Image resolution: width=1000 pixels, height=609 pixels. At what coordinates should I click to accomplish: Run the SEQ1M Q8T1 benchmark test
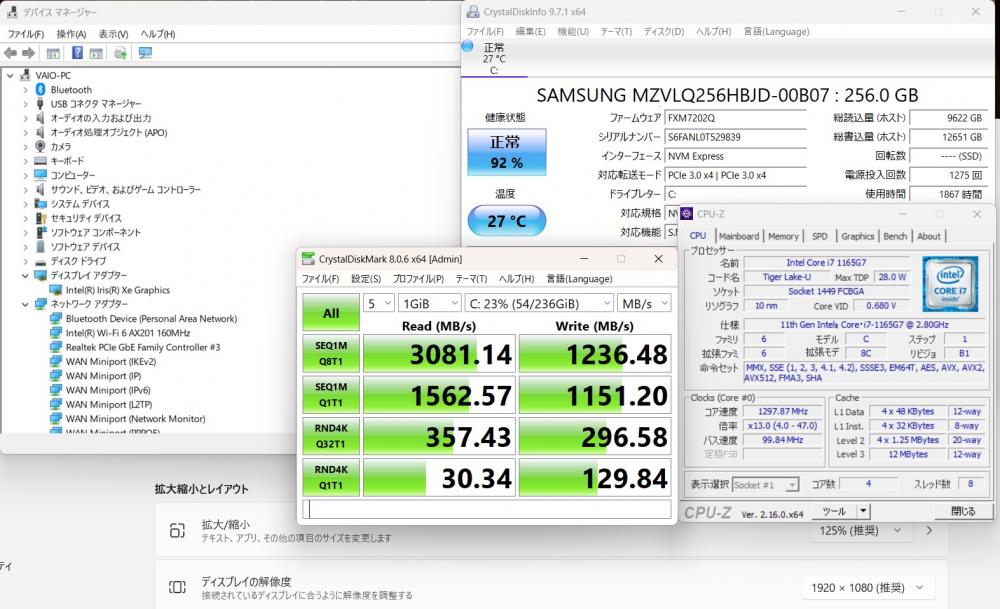click(x=330, y=353)
